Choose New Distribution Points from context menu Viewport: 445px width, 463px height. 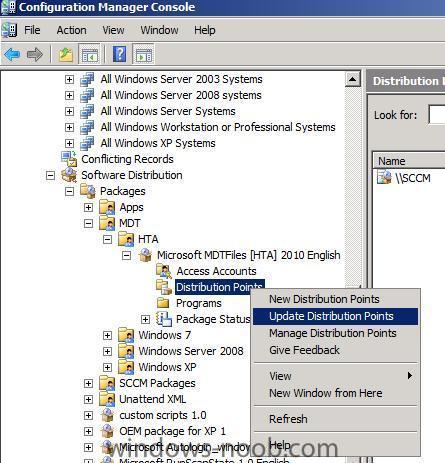tap(335, 299)
